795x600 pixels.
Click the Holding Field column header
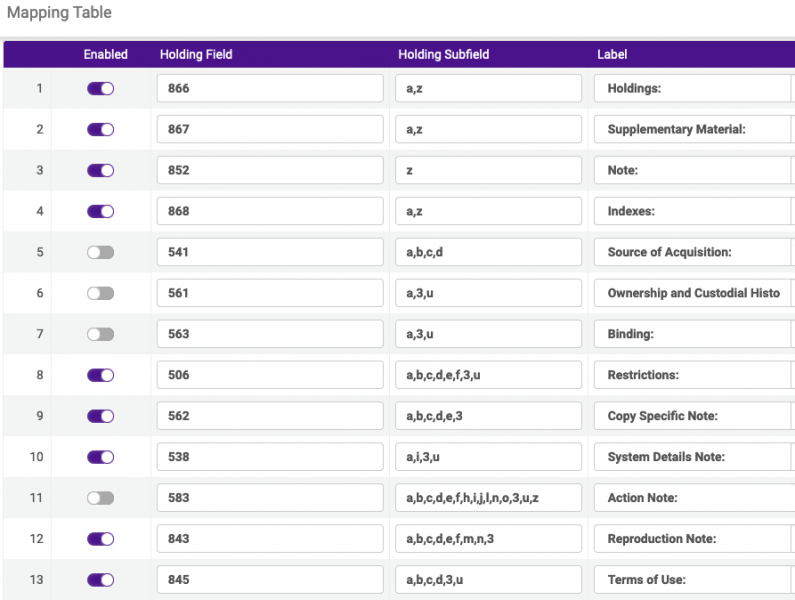coord(196,54)
